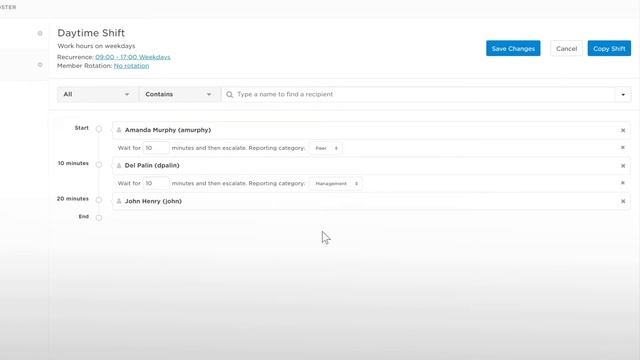Click the Copy Shift button
This screenshot has width=640, height=360.
click(609, 49)
